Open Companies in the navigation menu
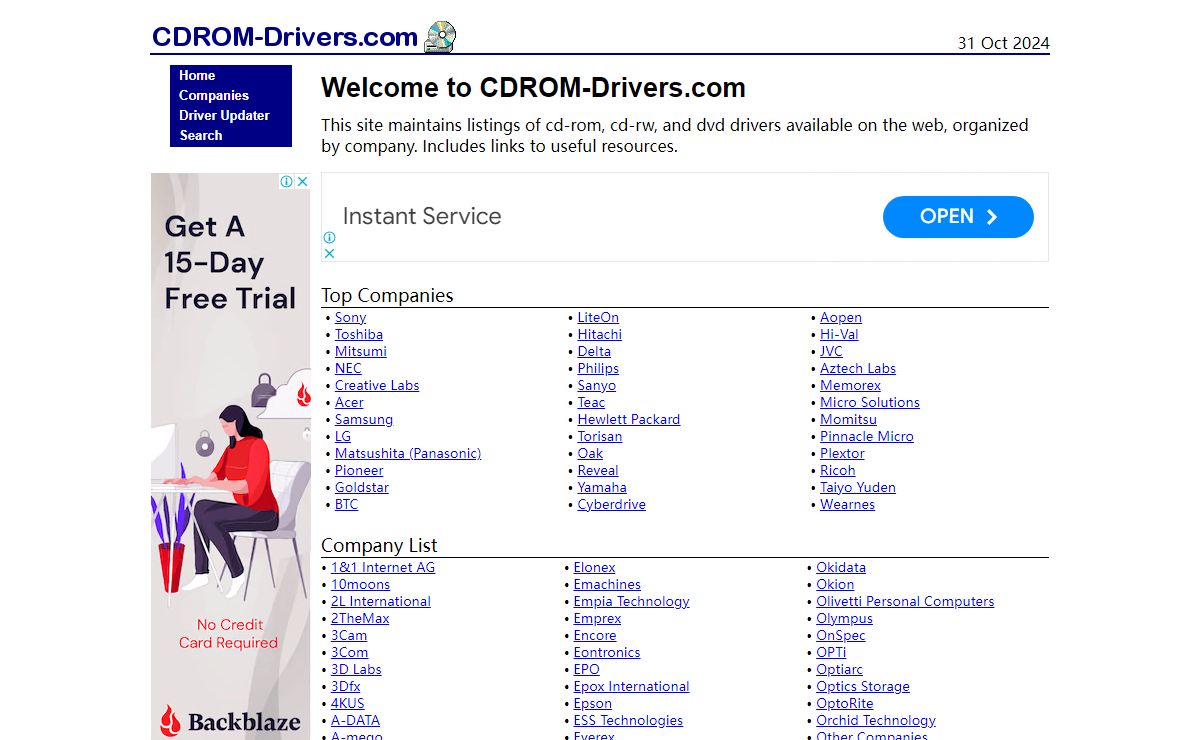 pyautogui.click(x=214, y=95)
